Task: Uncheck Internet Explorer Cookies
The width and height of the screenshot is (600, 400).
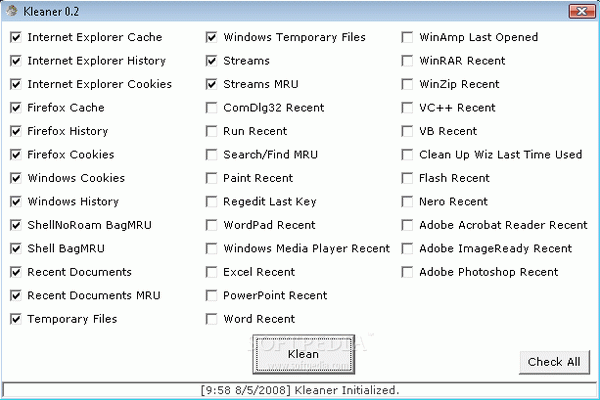Action: pos(16,84)
